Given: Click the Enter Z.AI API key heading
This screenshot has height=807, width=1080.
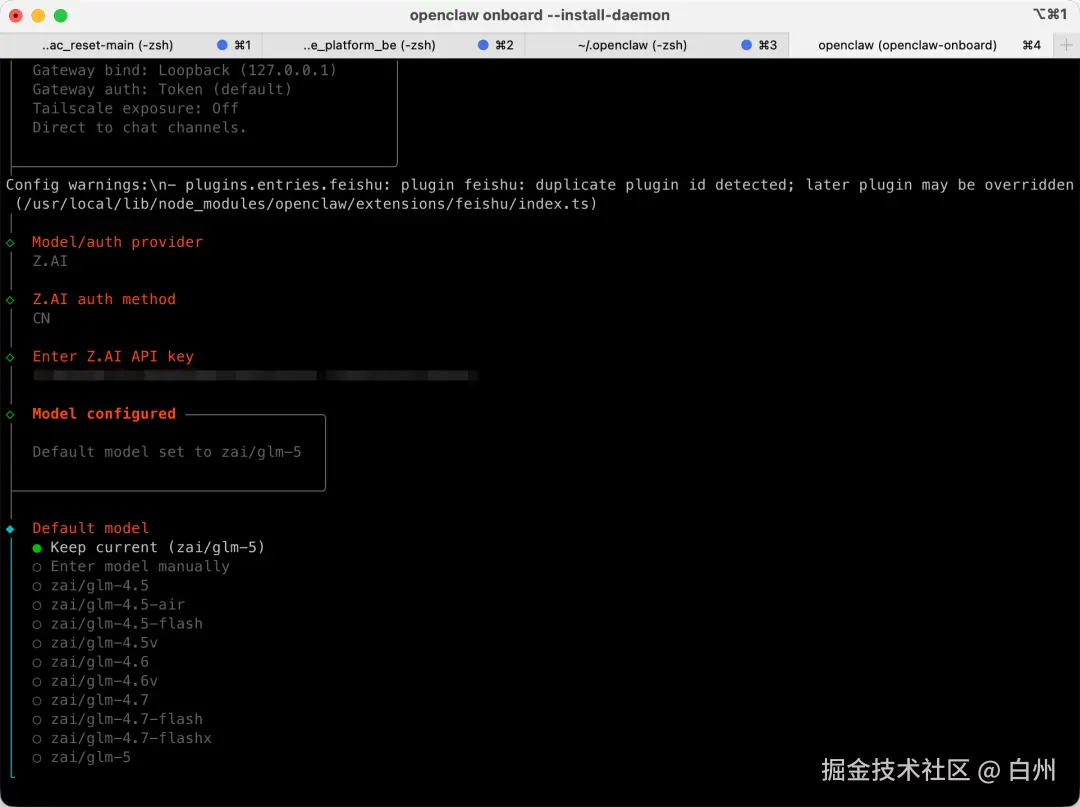Looking at the screenshot, I should 113,357.
